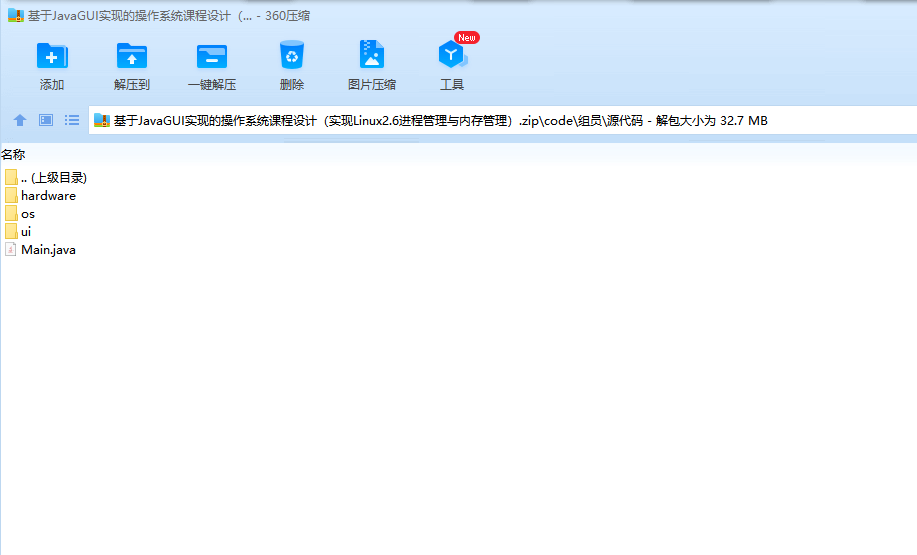Click the os folder icon
Screen dimensions: 917x555
11,213
